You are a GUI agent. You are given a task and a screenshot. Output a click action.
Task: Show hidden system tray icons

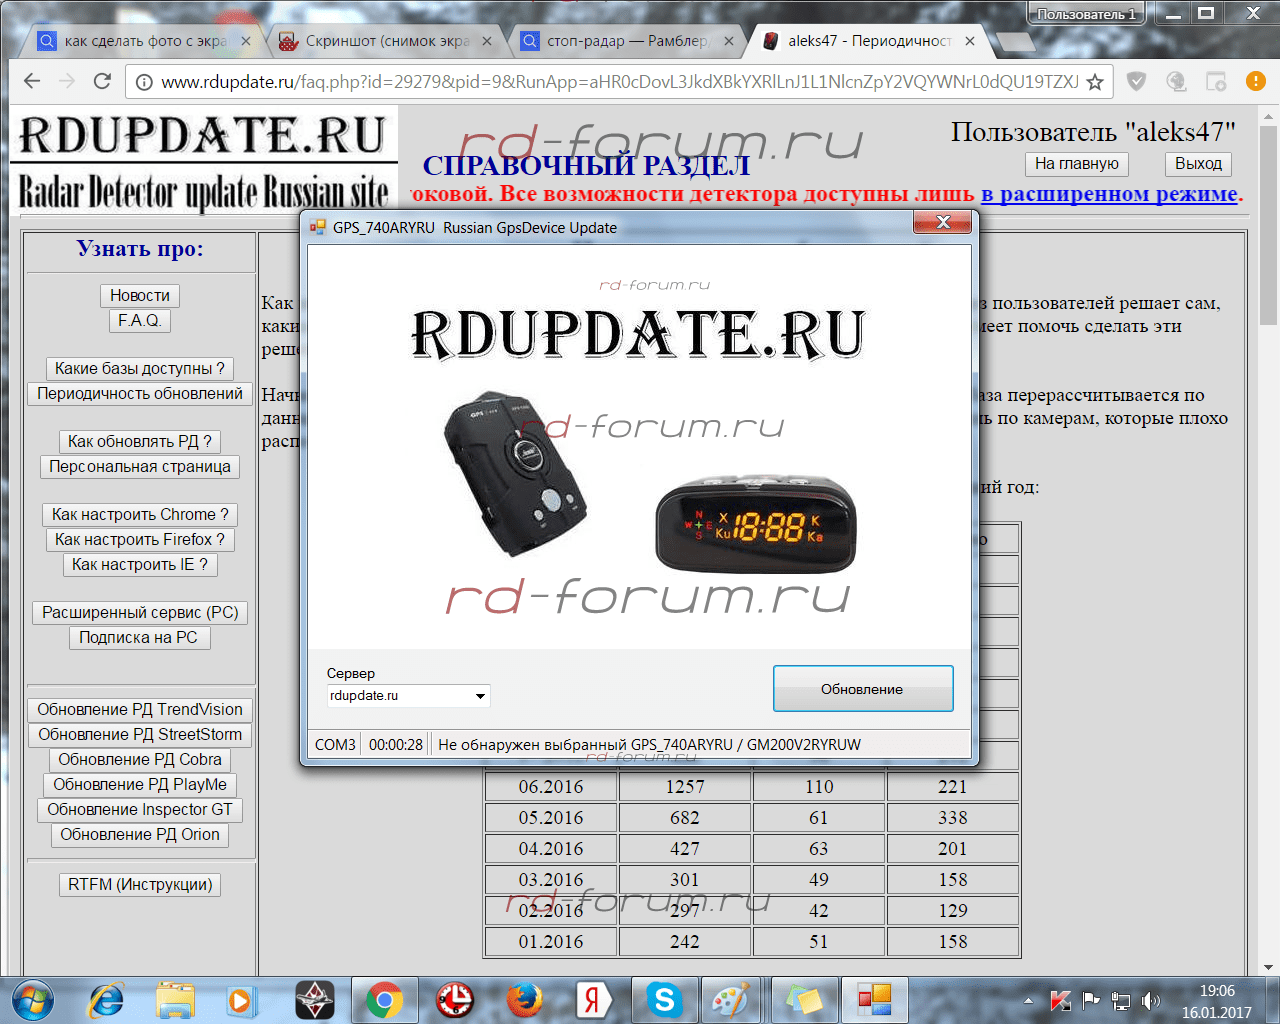pos(1029,1000)
